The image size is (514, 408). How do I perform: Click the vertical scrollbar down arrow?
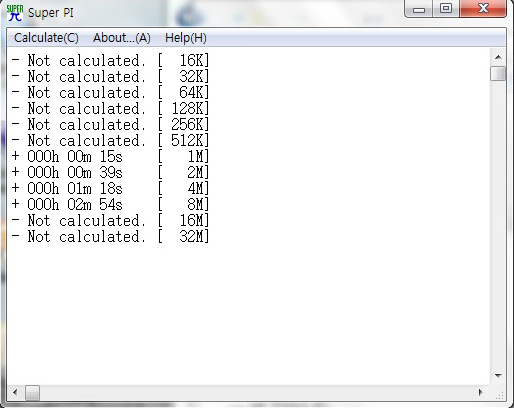coord(498,376)
